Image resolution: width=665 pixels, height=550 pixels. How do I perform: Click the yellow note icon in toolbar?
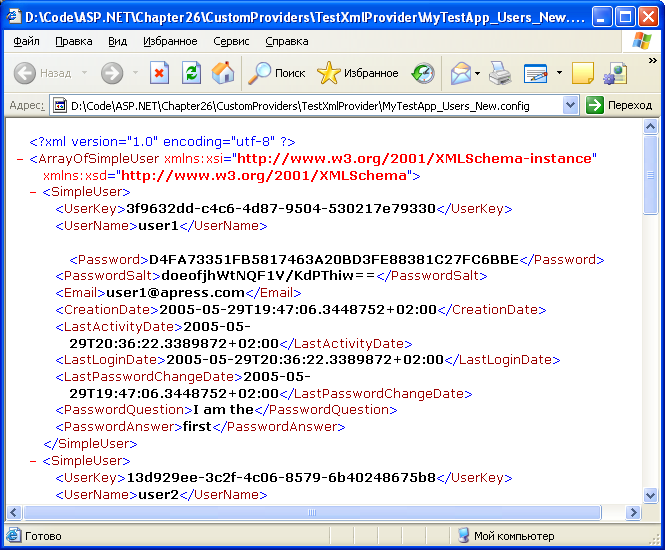[x=582, y=73]
